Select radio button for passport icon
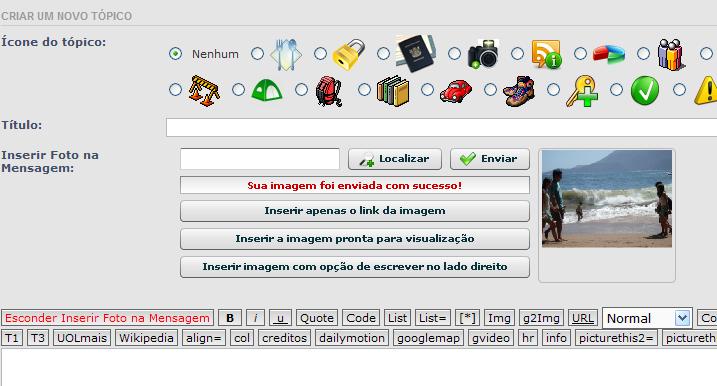Viewport: 717px width, 386px height. click(x=383, y=54)
